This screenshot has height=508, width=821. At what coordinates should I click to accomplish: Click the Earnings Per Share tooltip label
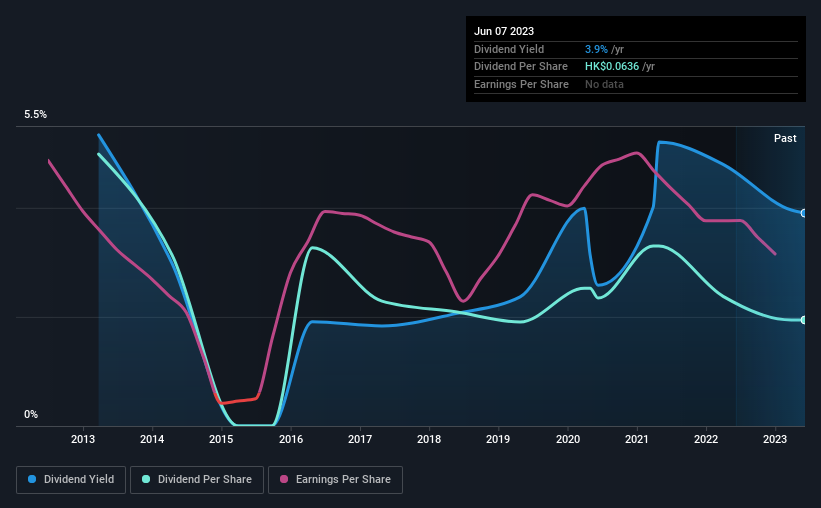(x=521, y=84)
